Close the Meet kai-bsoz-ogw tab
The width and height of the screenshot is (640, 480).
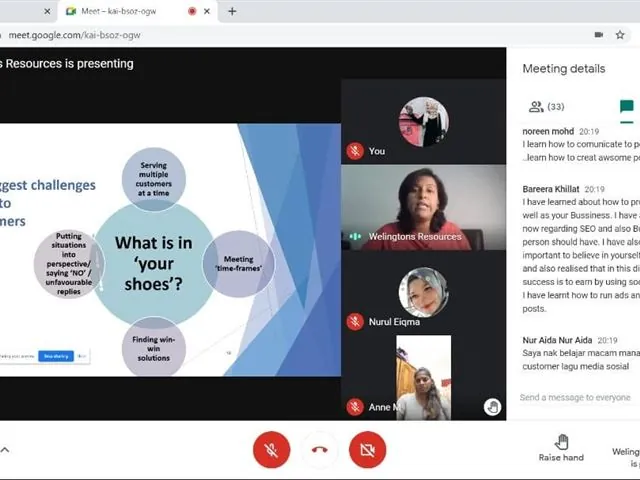coord(207,11)
